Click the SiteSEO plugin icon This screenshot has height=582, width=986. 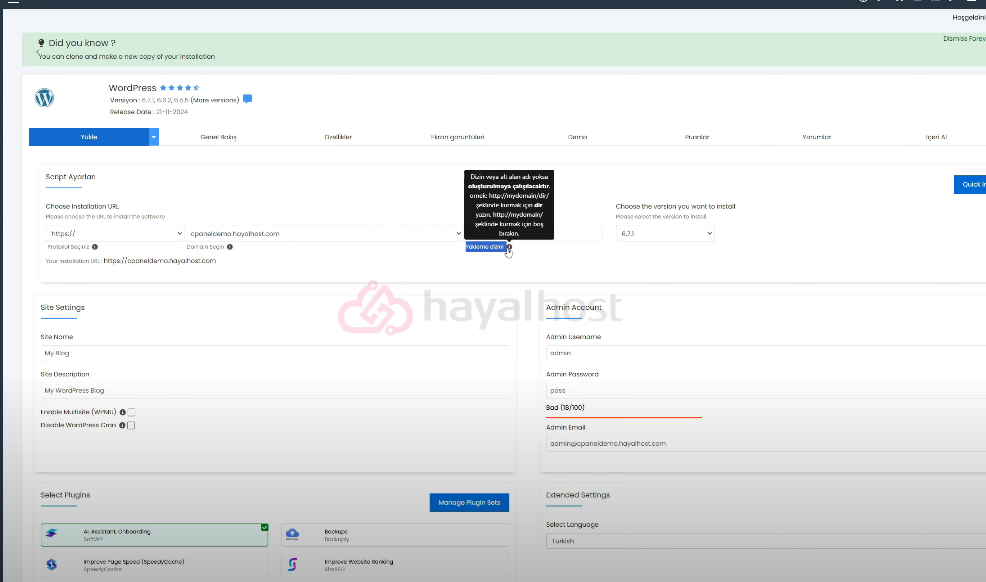click(x=292, y=564)
